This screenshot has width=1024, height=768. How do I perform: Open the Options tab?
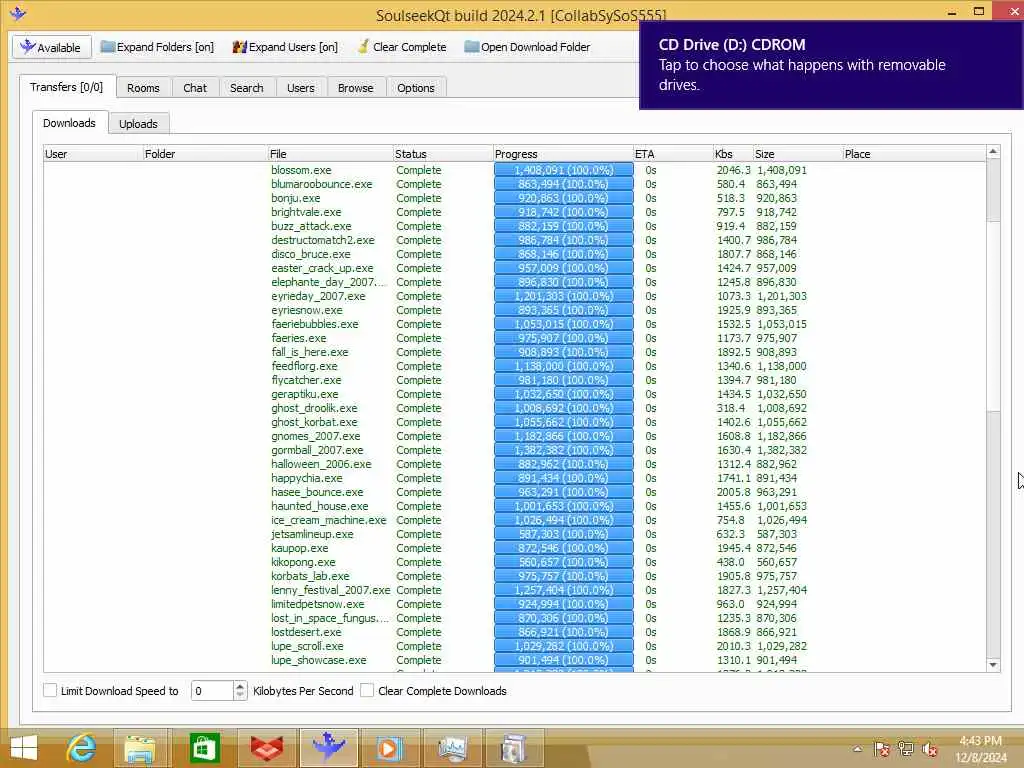pos(415,88)
